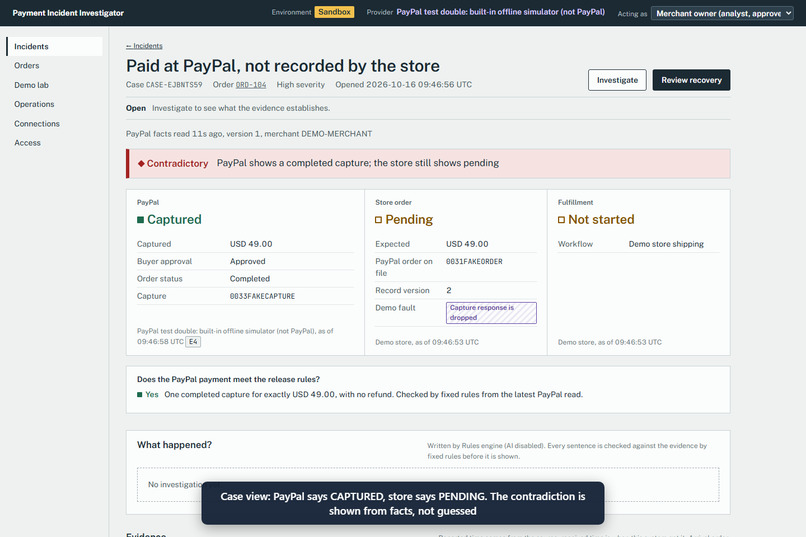Image resolution: width=806 pixels, height=537 pixels.
Task: Open order ORD-104 link
Action: pos(251,85)
